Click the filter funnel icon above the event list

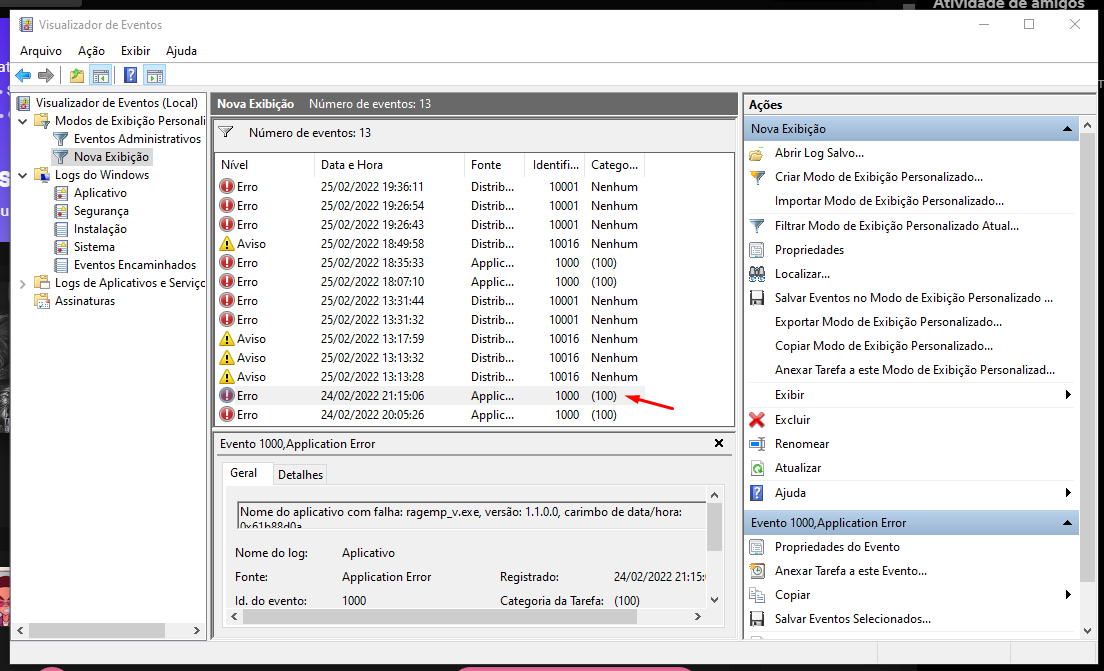pos(225,132)
